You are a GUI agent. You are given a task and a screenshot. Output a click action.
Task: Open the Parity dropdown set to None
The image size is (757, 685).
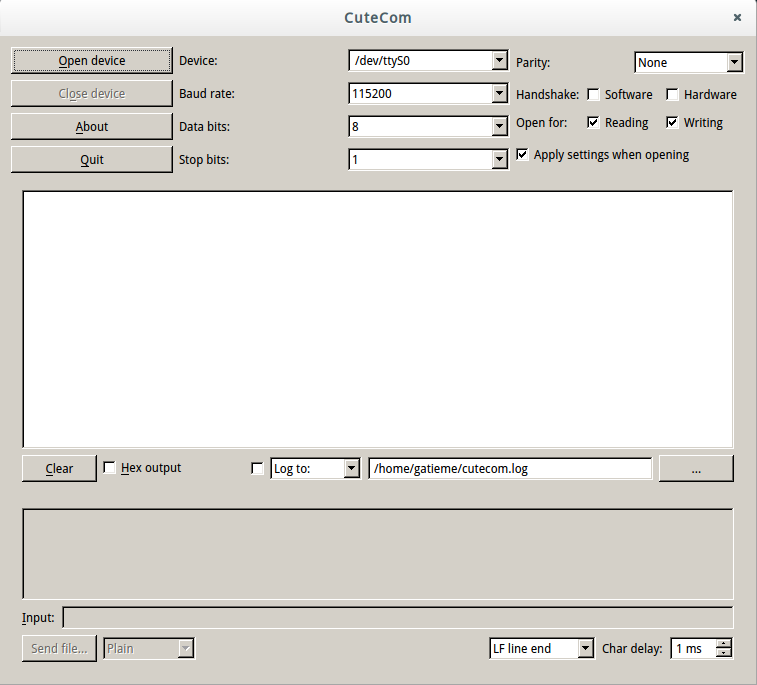pos(734,62)
